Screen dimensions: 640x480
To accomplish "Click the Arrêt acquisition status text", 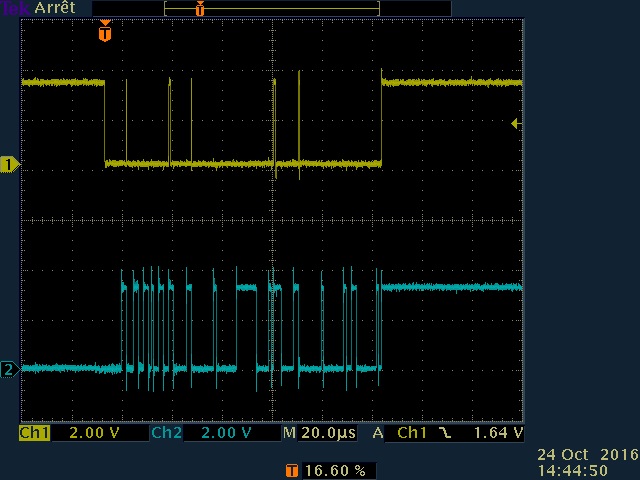I will pos(55,8).
